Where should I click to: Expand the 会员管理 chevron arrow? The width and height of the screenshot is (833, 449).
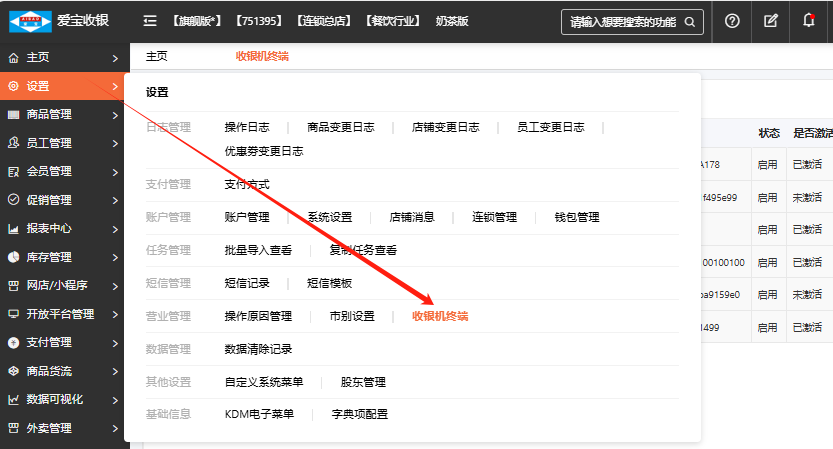[115, 172]
